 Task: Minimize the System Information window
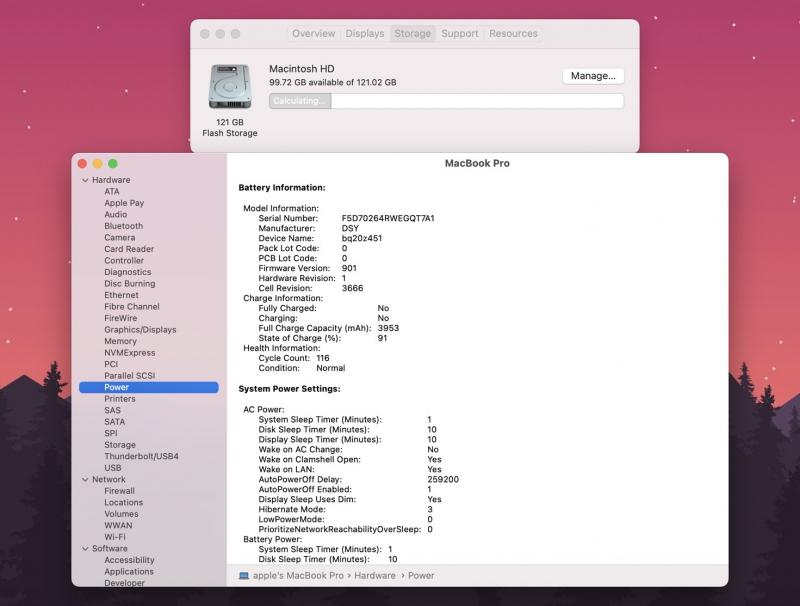coord(97,164)
